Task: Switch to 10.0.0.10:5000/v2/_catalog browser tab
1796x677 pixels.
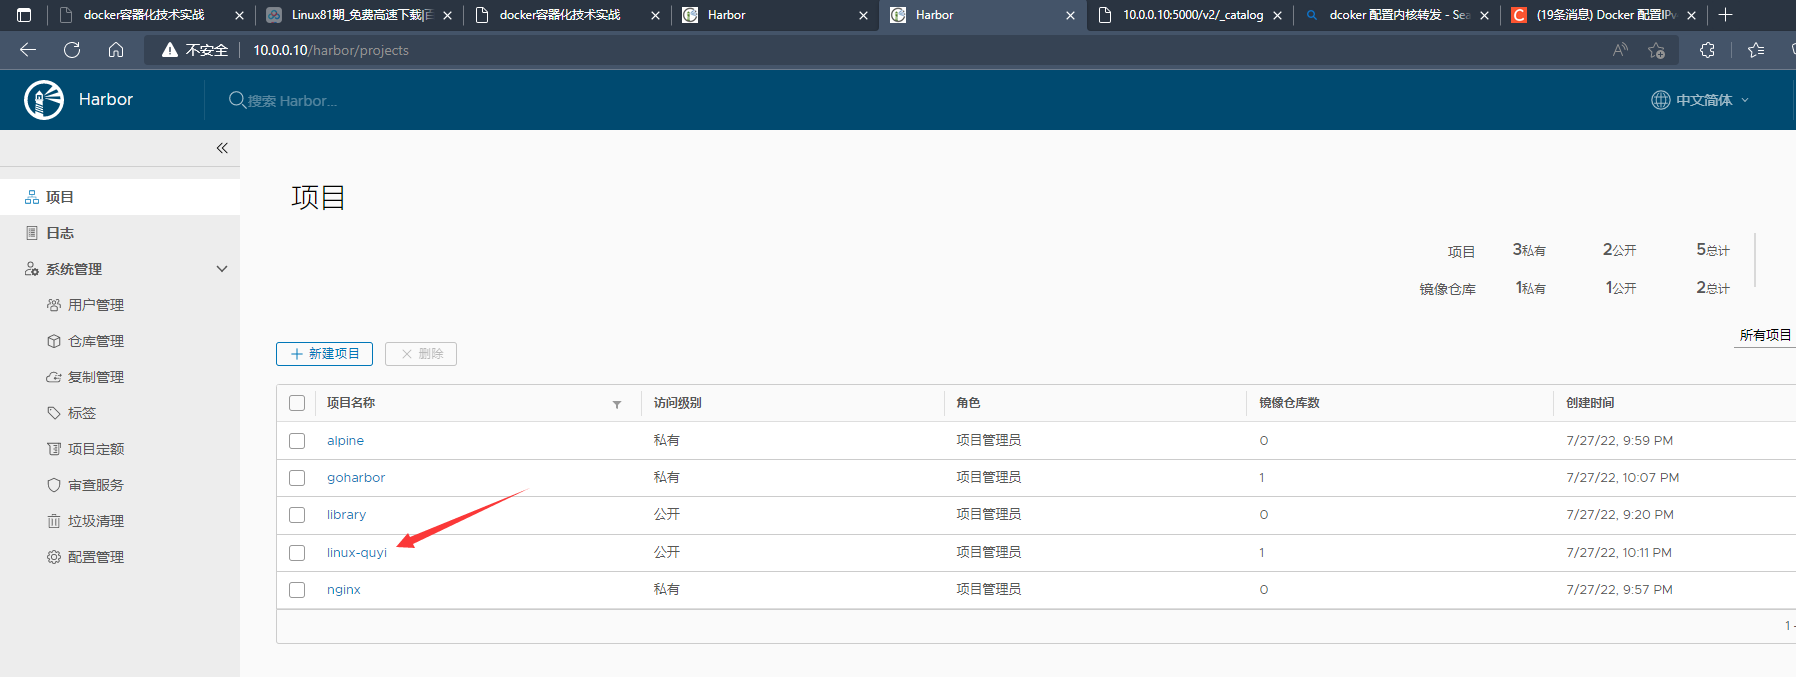Action: click(x=1192, y=15)
